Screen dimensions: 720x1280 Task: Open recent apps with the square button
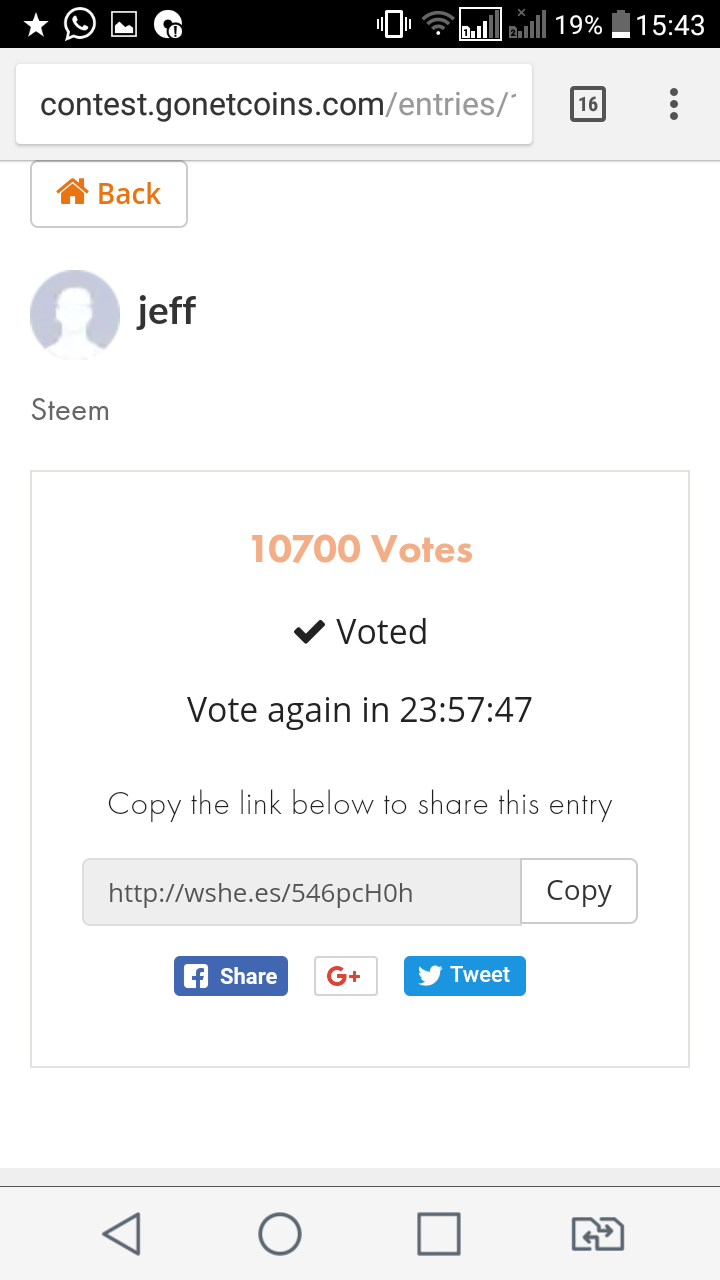tap(438, 1233)
